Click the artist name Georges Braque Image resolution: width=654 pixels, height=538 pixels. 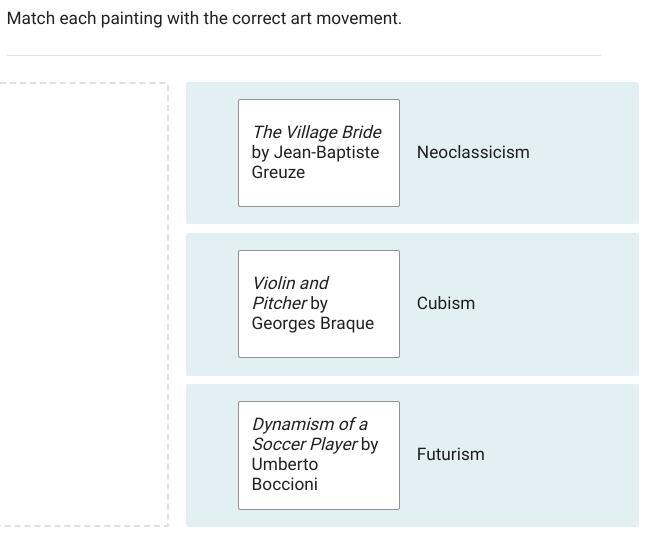coord(313,323)
